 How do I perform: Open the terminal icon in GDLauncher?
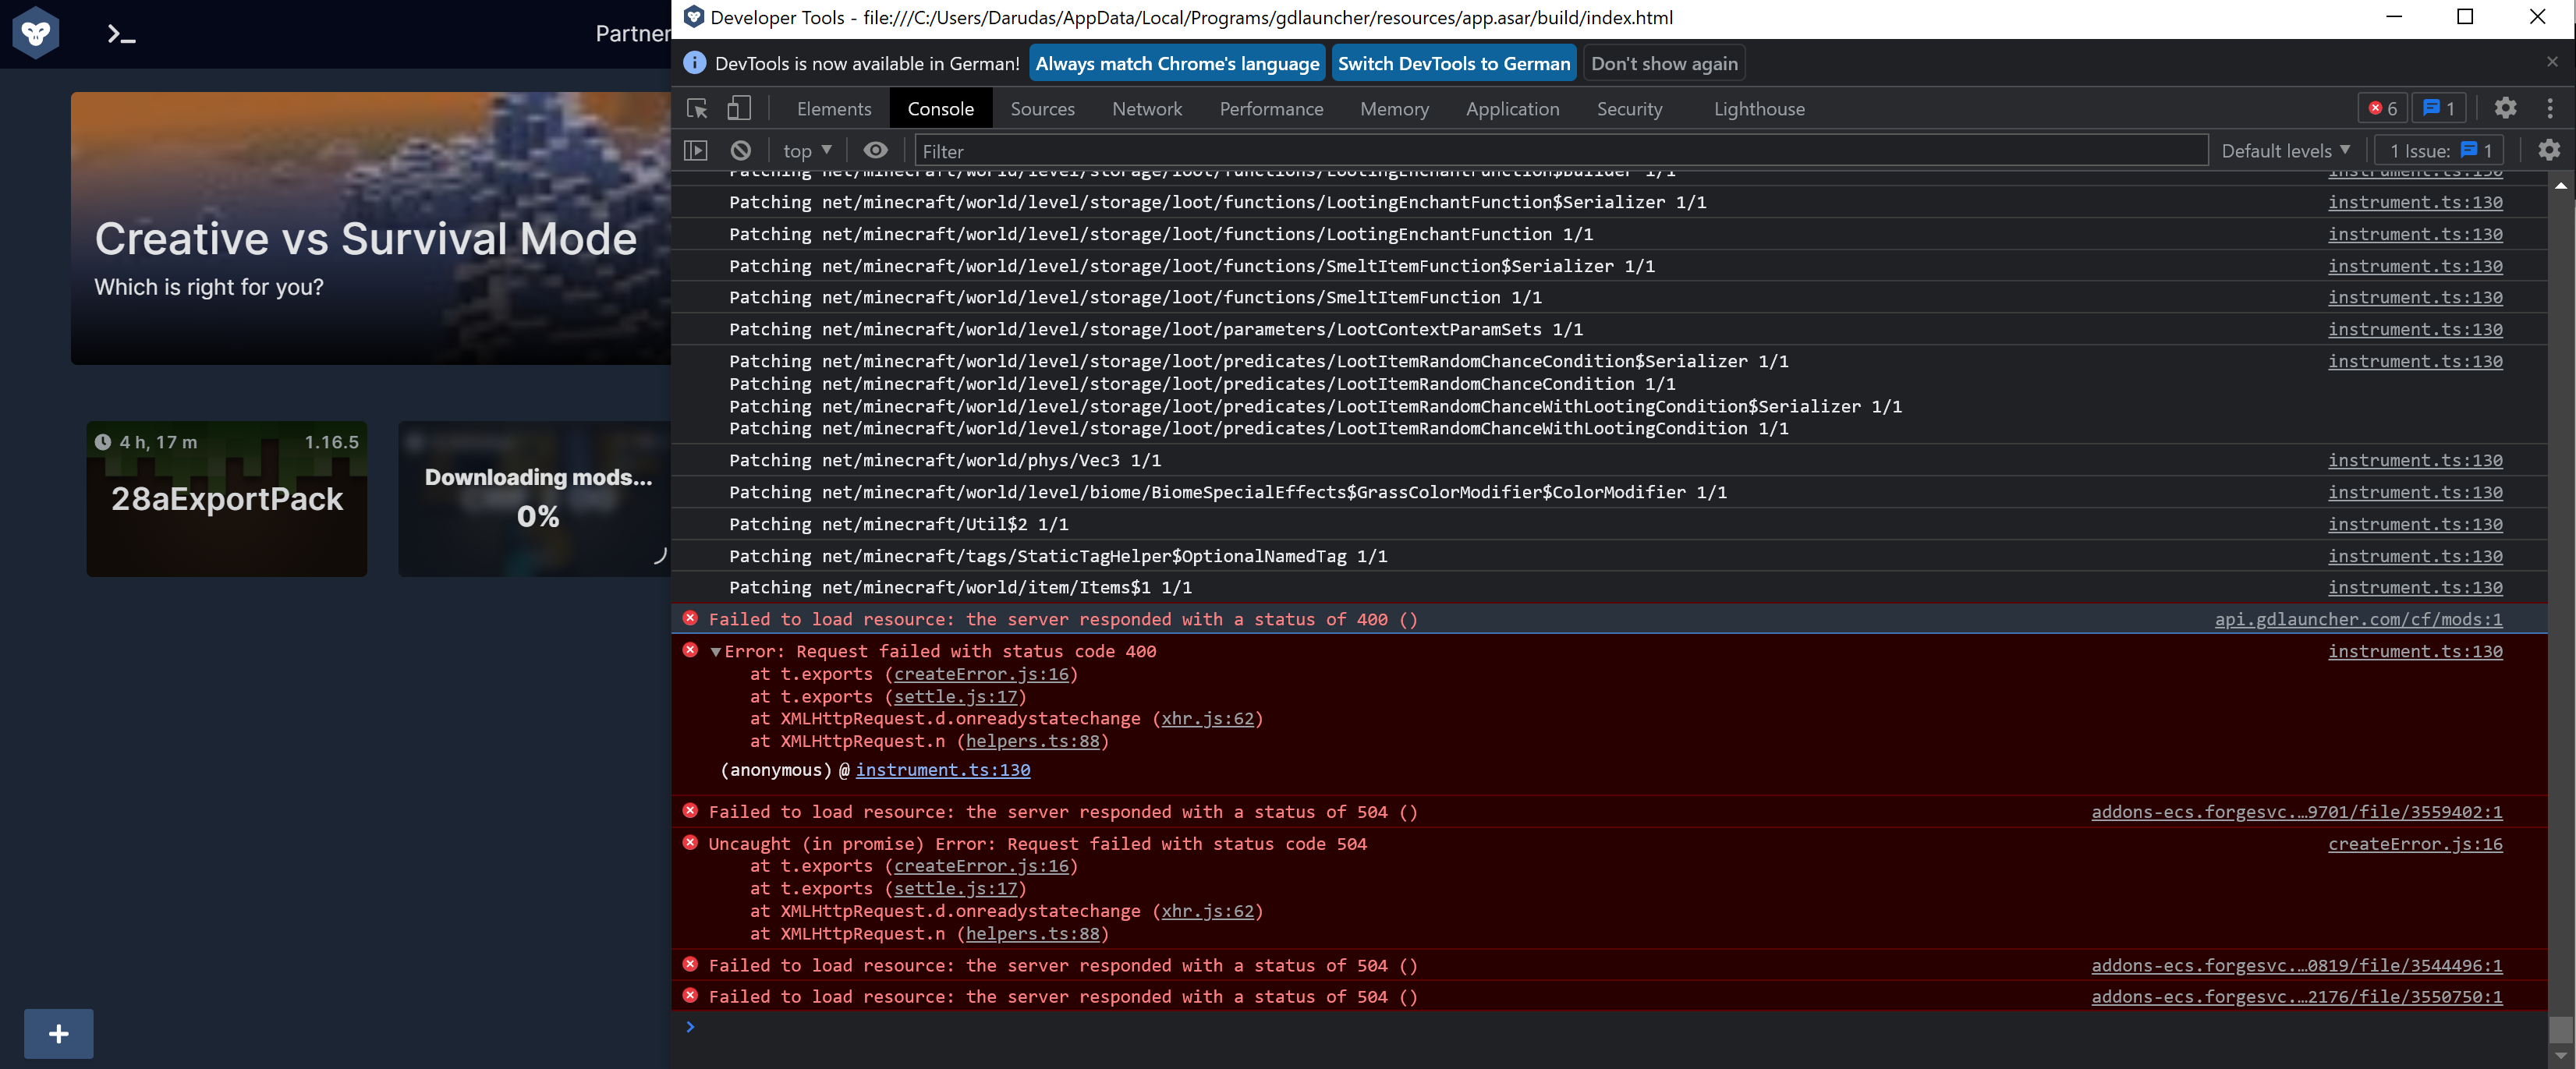[x=120, y=33]
